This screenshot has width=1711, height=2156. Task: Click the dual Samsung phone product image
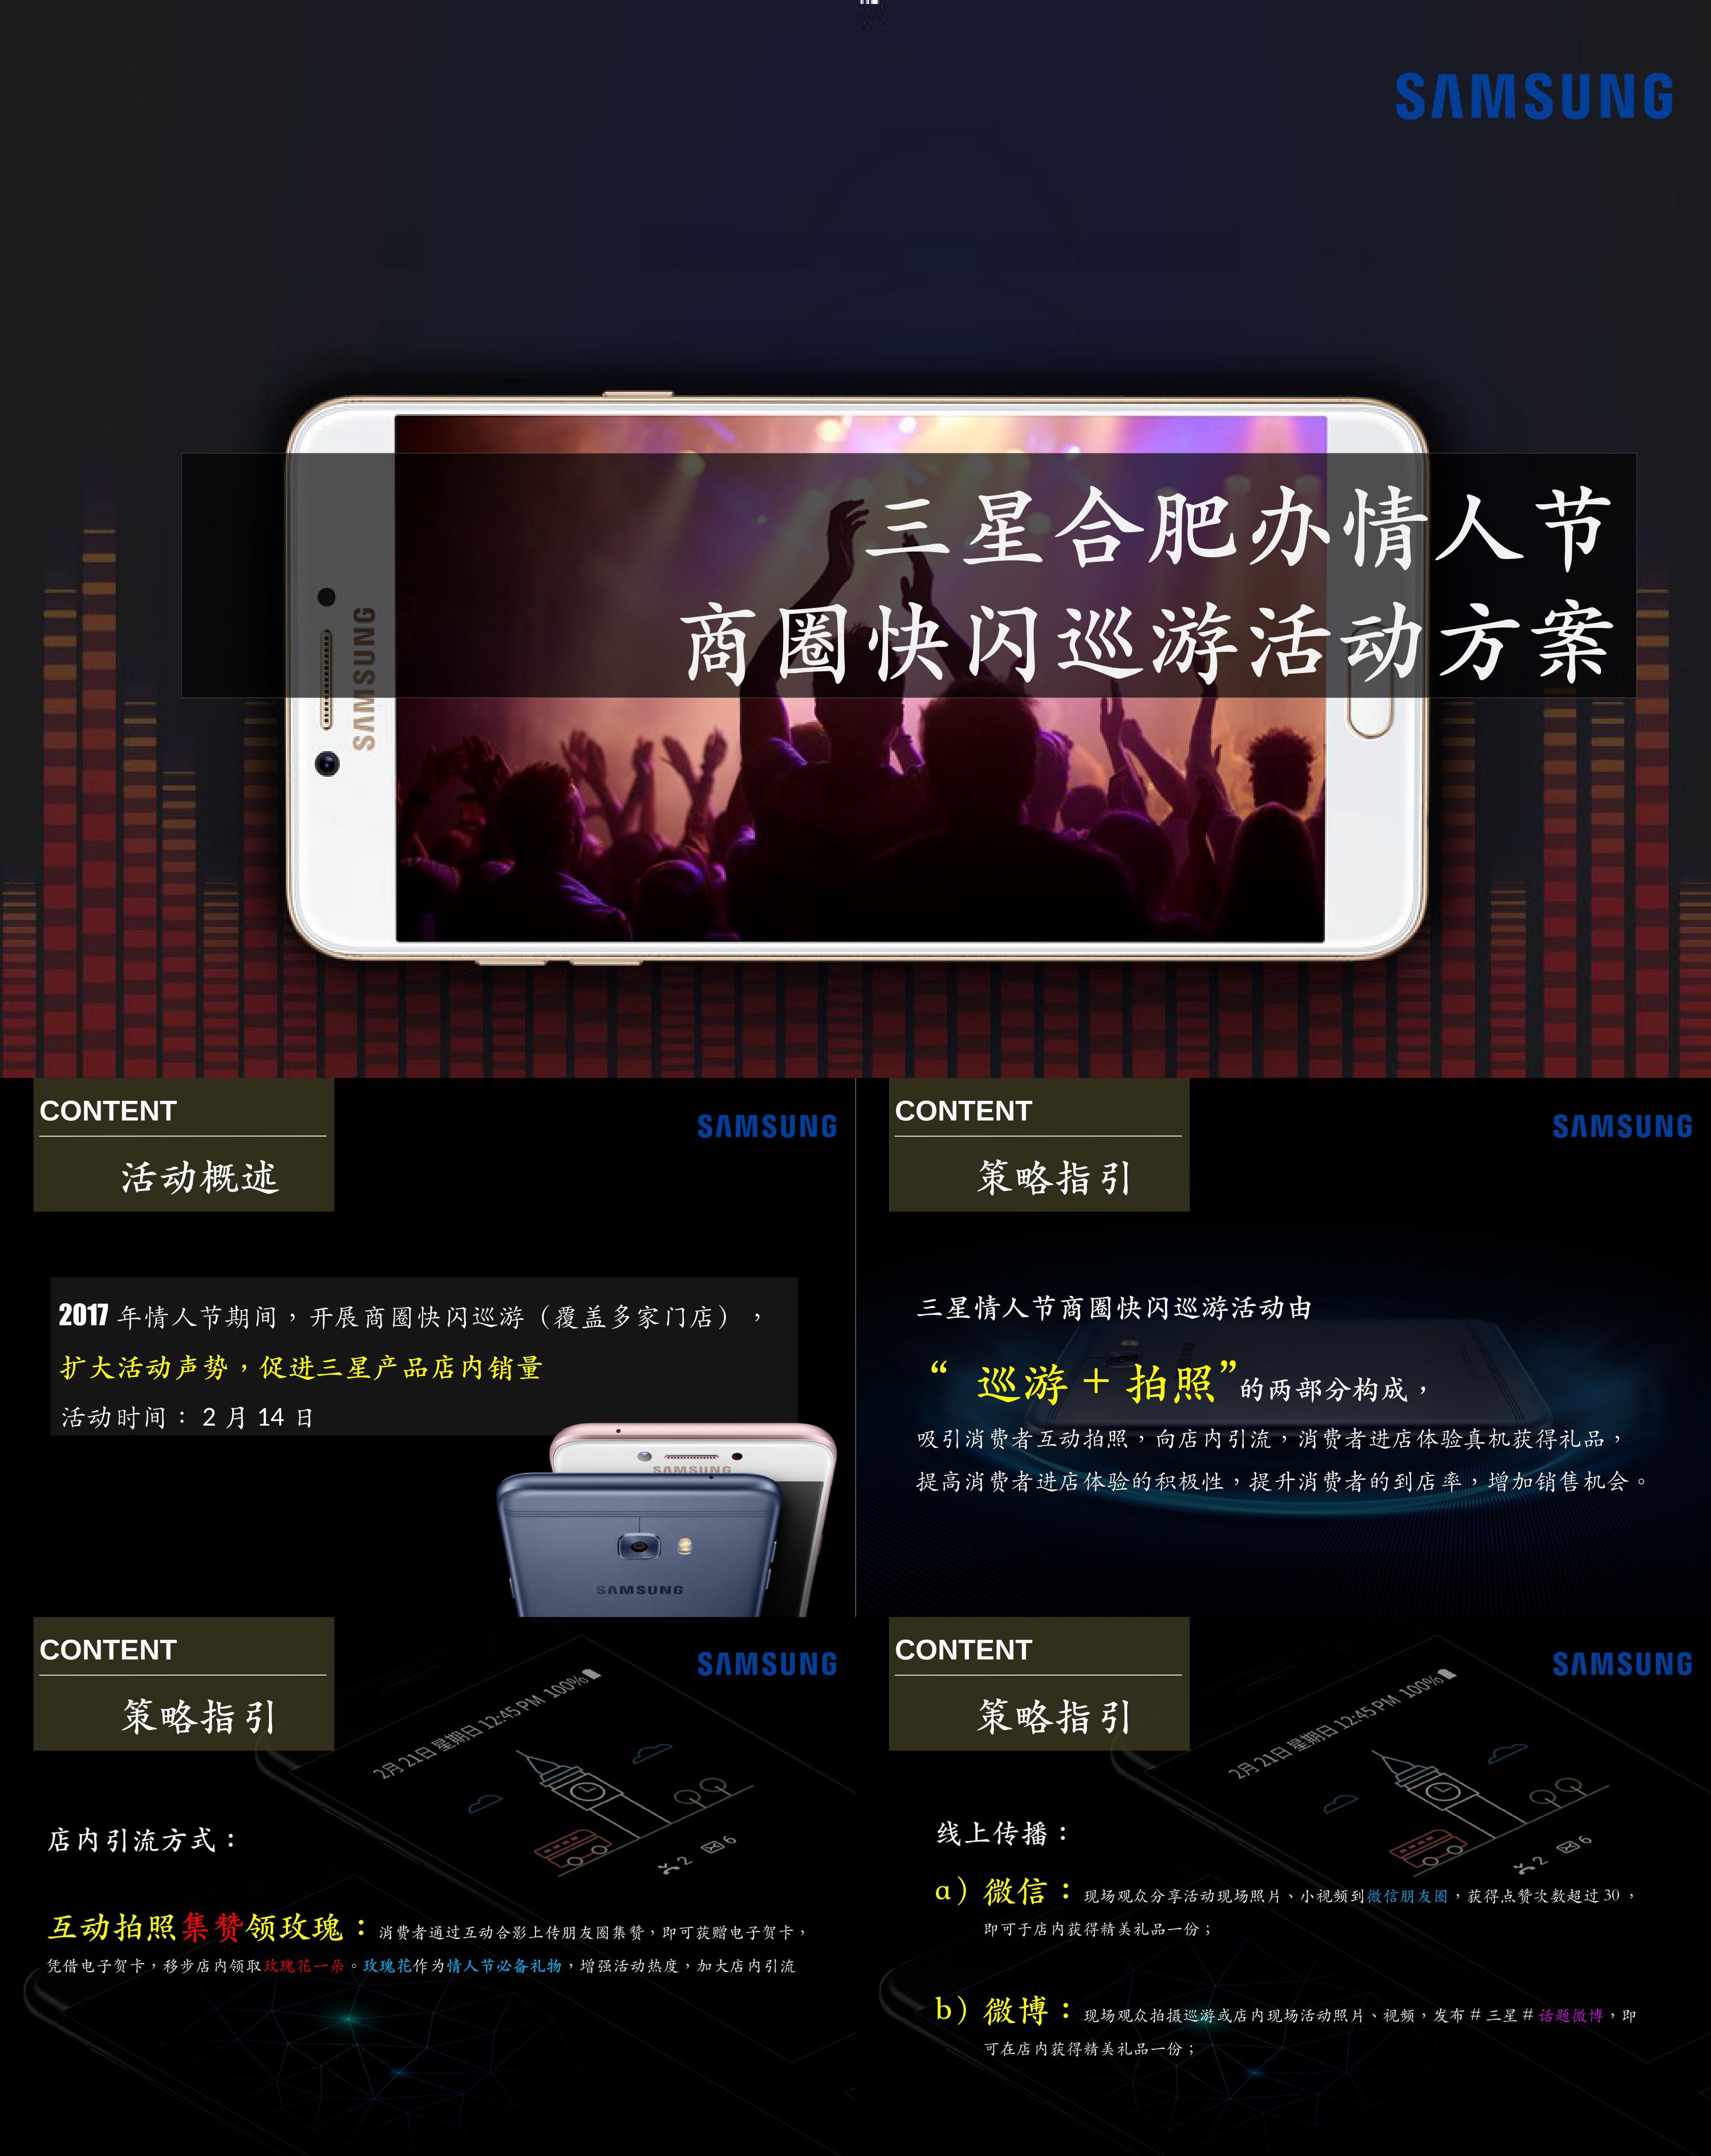tap(647, 1470)
